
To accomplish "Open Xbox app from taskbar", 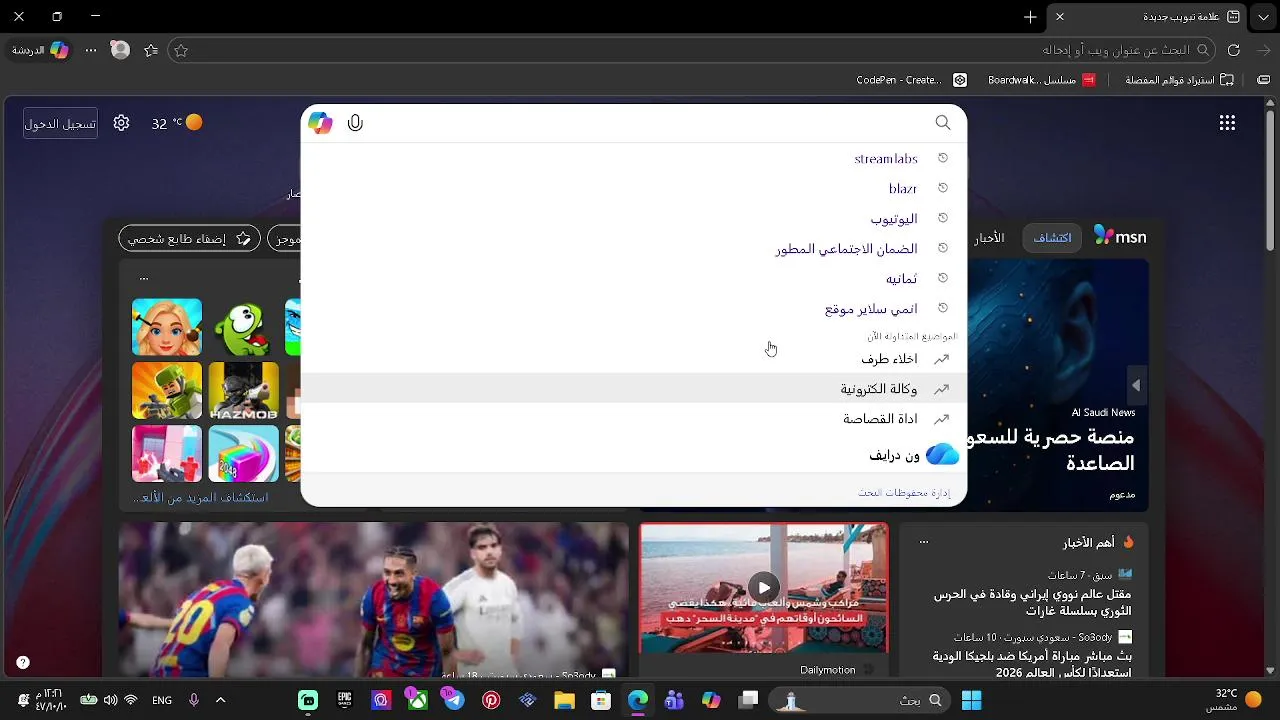I will (418, 700).
